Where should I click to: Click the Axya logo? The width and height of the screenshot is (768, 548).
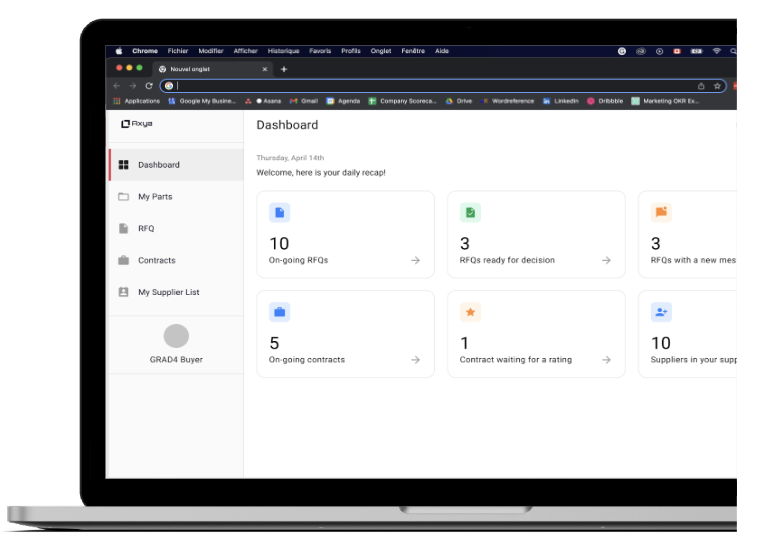[137, 124]
